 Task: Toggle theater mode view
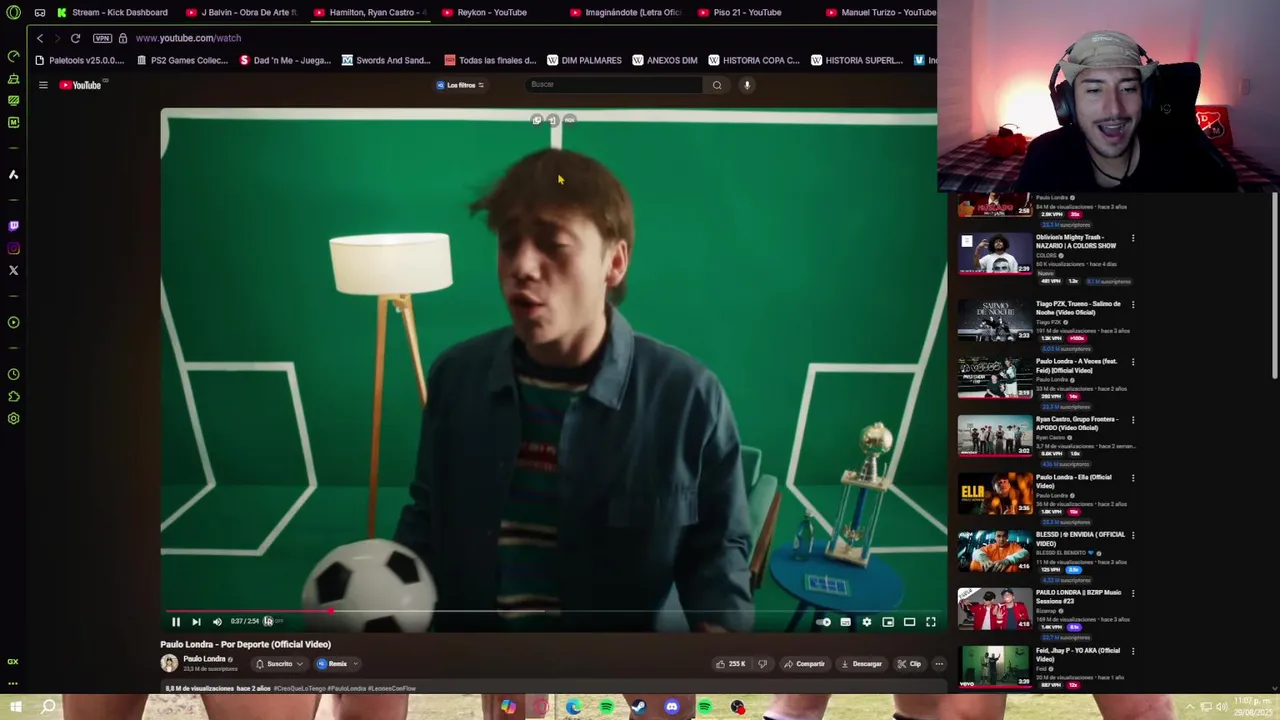point(909,622)
